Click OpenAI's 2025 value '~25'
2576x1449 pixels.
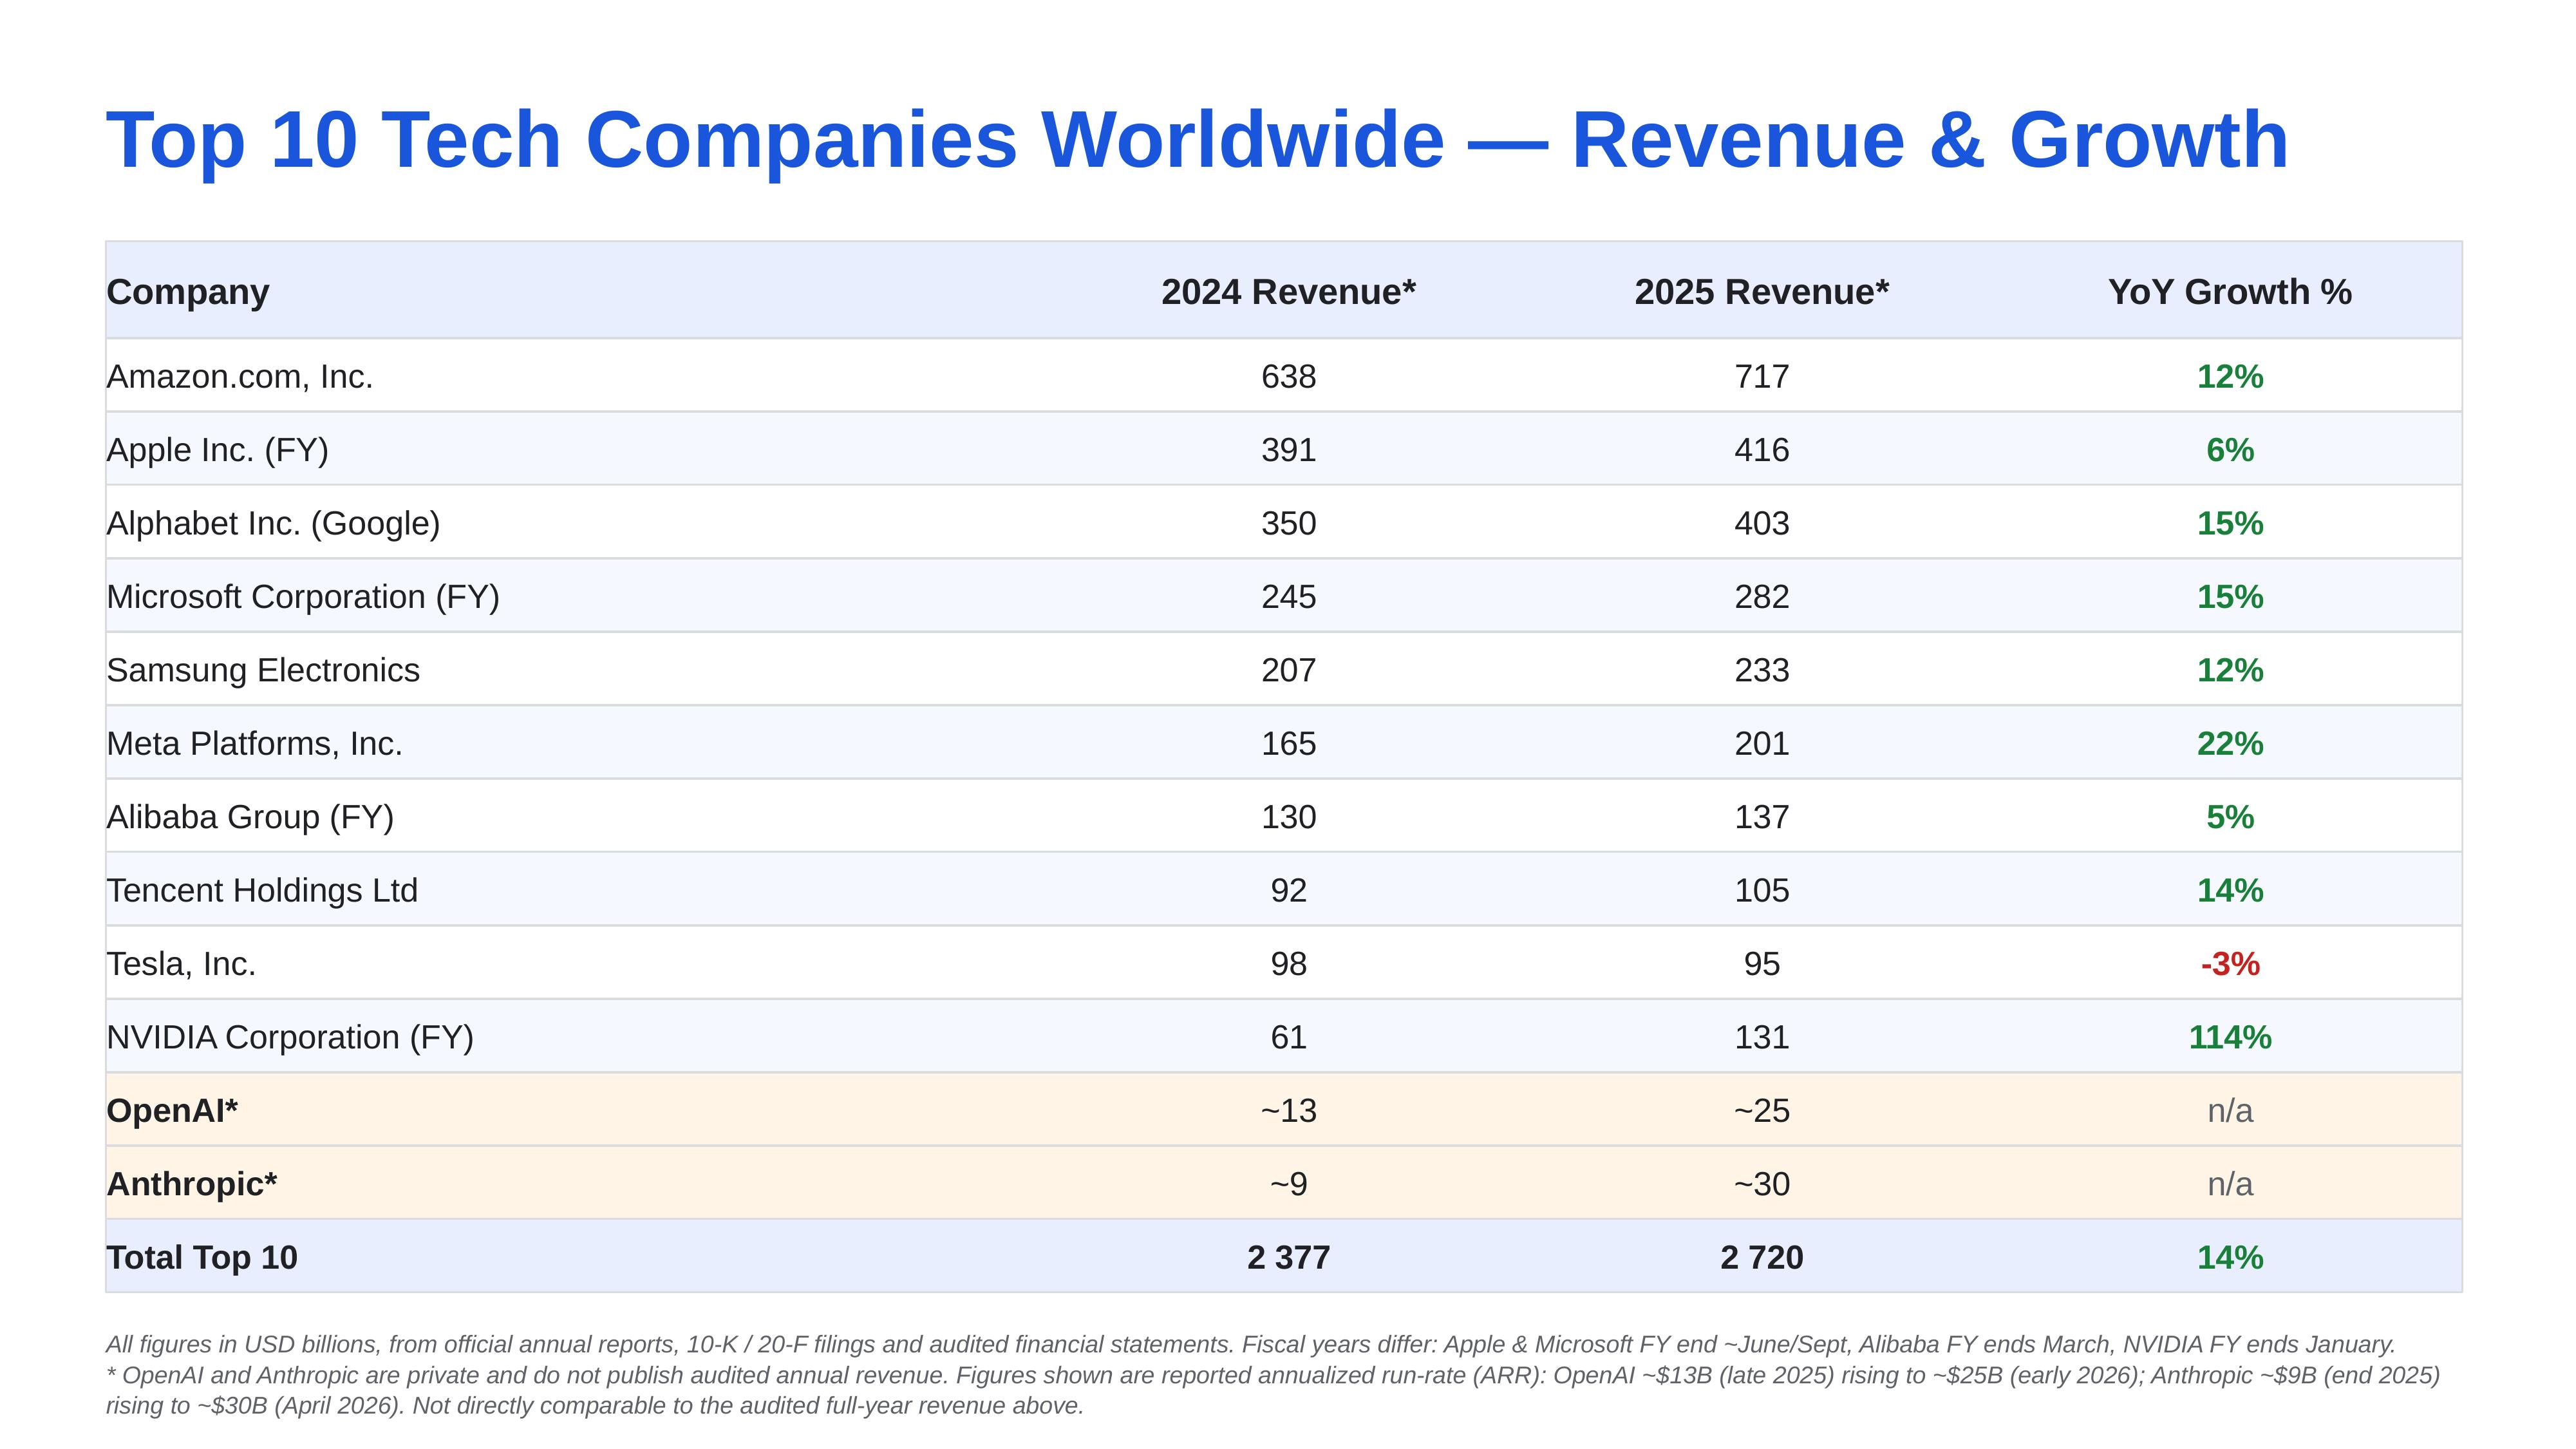(x=1761, y=1110)
